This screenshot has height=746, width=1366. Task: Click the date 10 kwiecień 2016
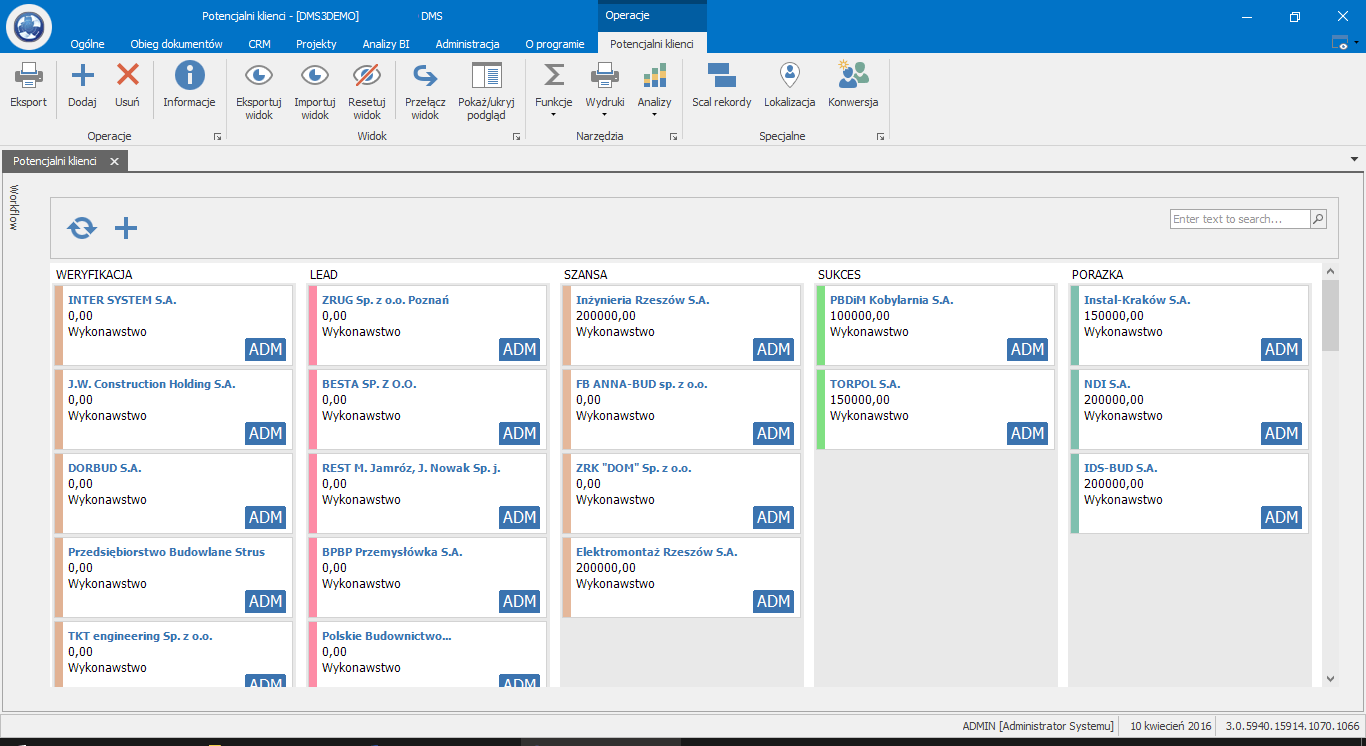click(1171, 726)
